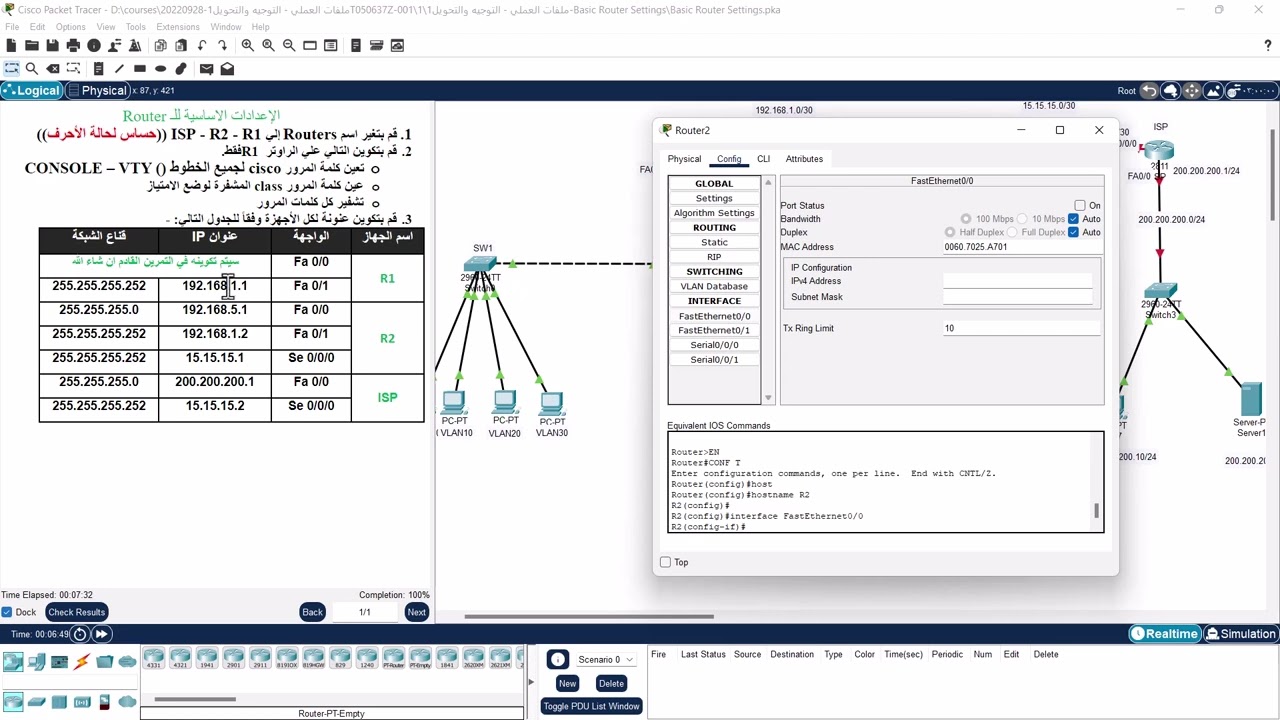Viewport: 1280px width, 720px height.
Task: Select the Full Duplex radio button
Action: (x=1012, y=232)
